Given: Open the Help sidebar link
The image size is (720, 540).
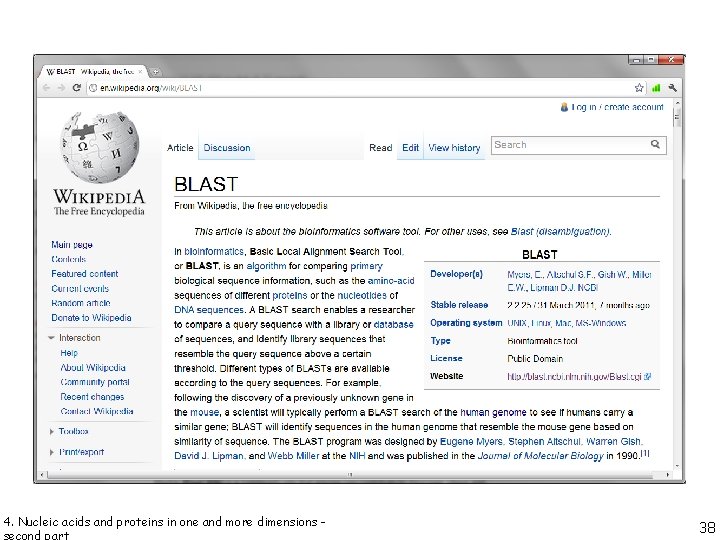Looking at the screenshot, I should click(x=69, y=353).
